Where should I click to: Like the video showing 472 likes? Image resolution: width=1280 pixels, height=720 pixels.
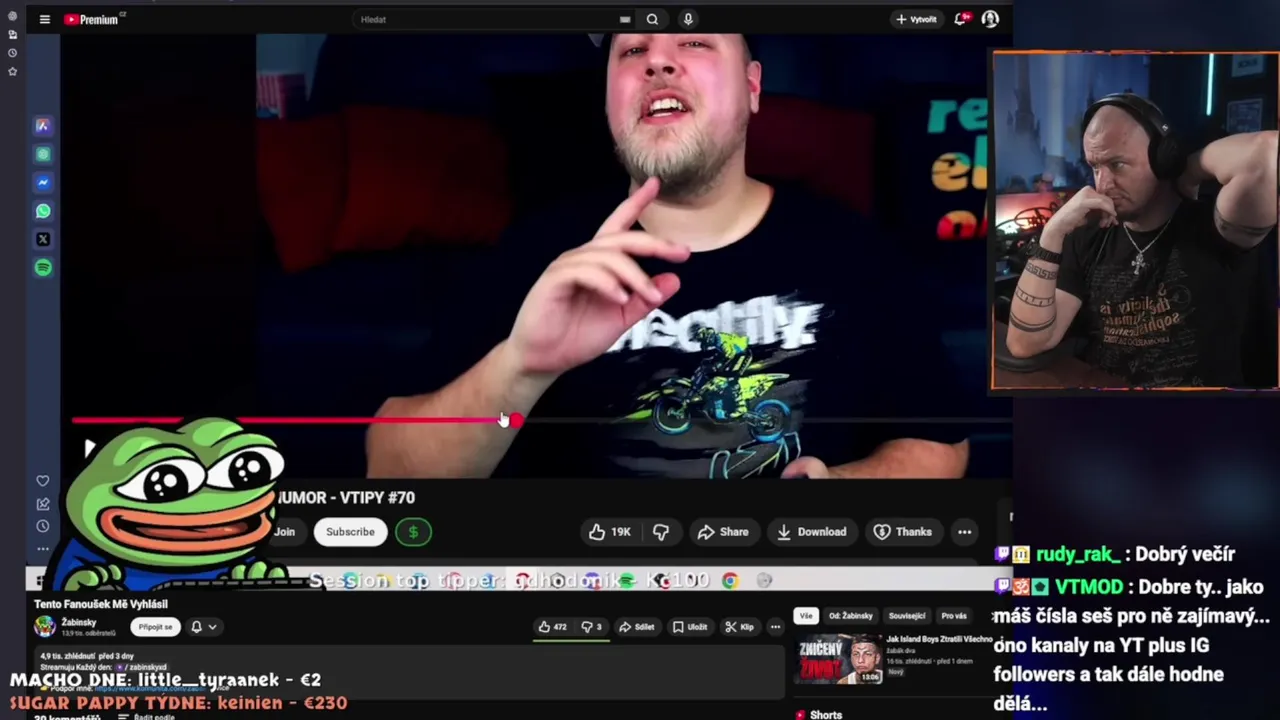coord(553,627)
